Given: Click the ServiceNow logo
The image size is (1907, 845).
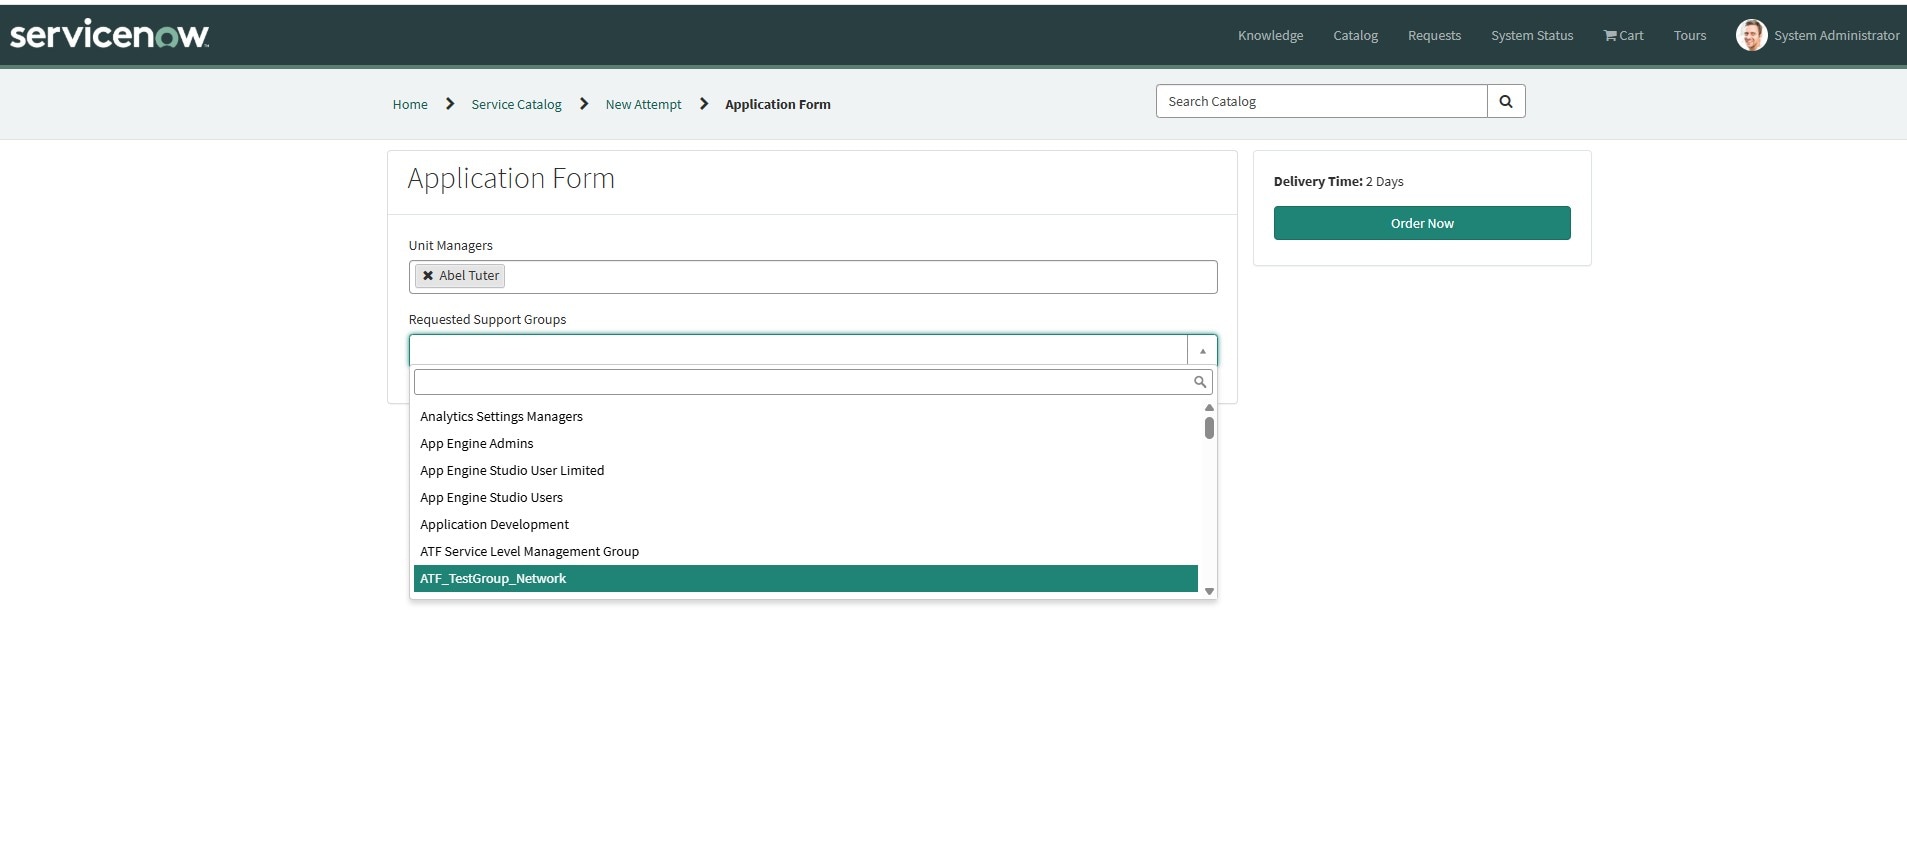Looking at the screenshot, I should (109, 35).
